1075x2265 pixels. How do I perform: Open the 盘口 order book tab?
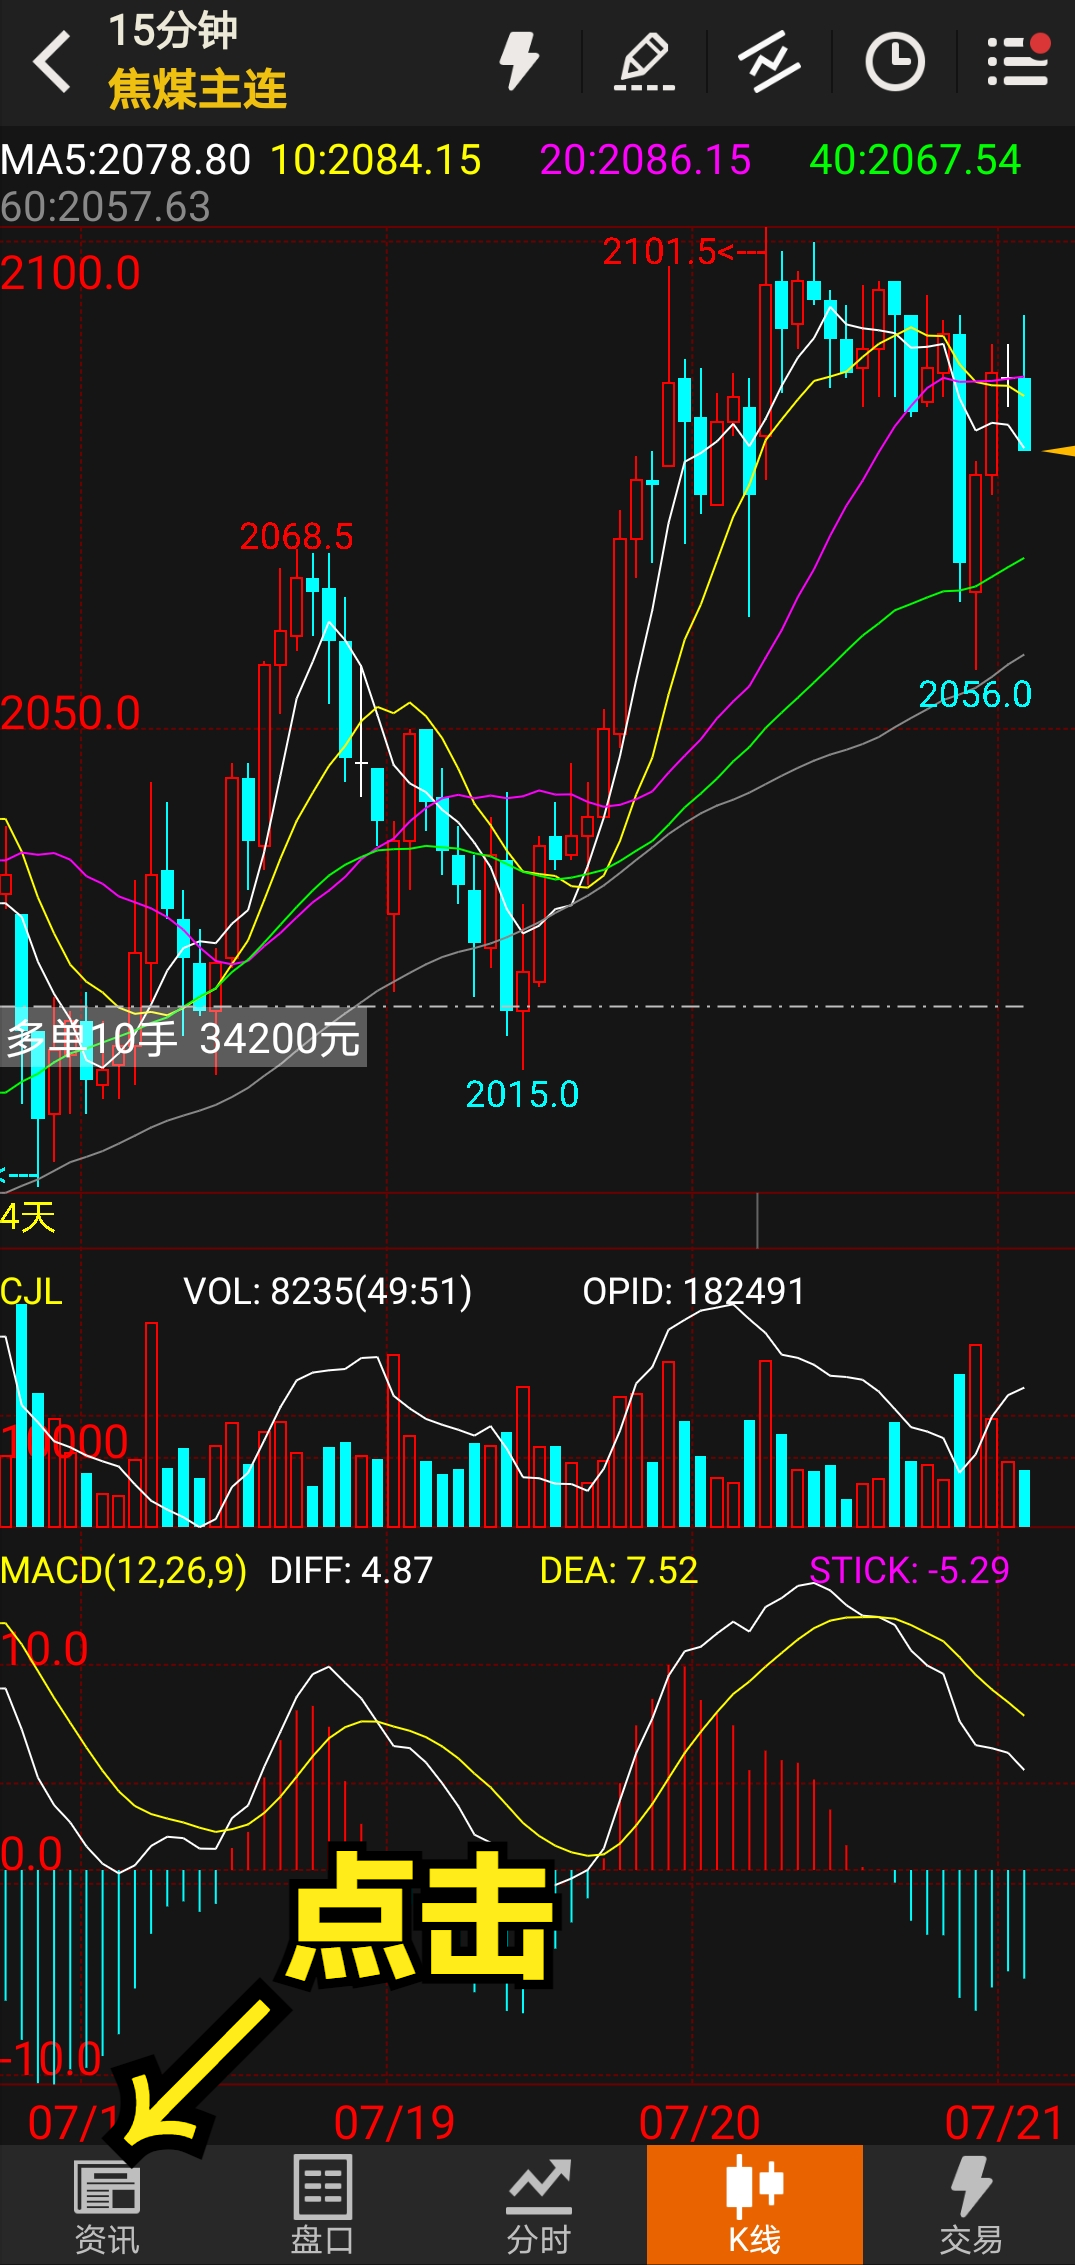(x=322, y=2205)
